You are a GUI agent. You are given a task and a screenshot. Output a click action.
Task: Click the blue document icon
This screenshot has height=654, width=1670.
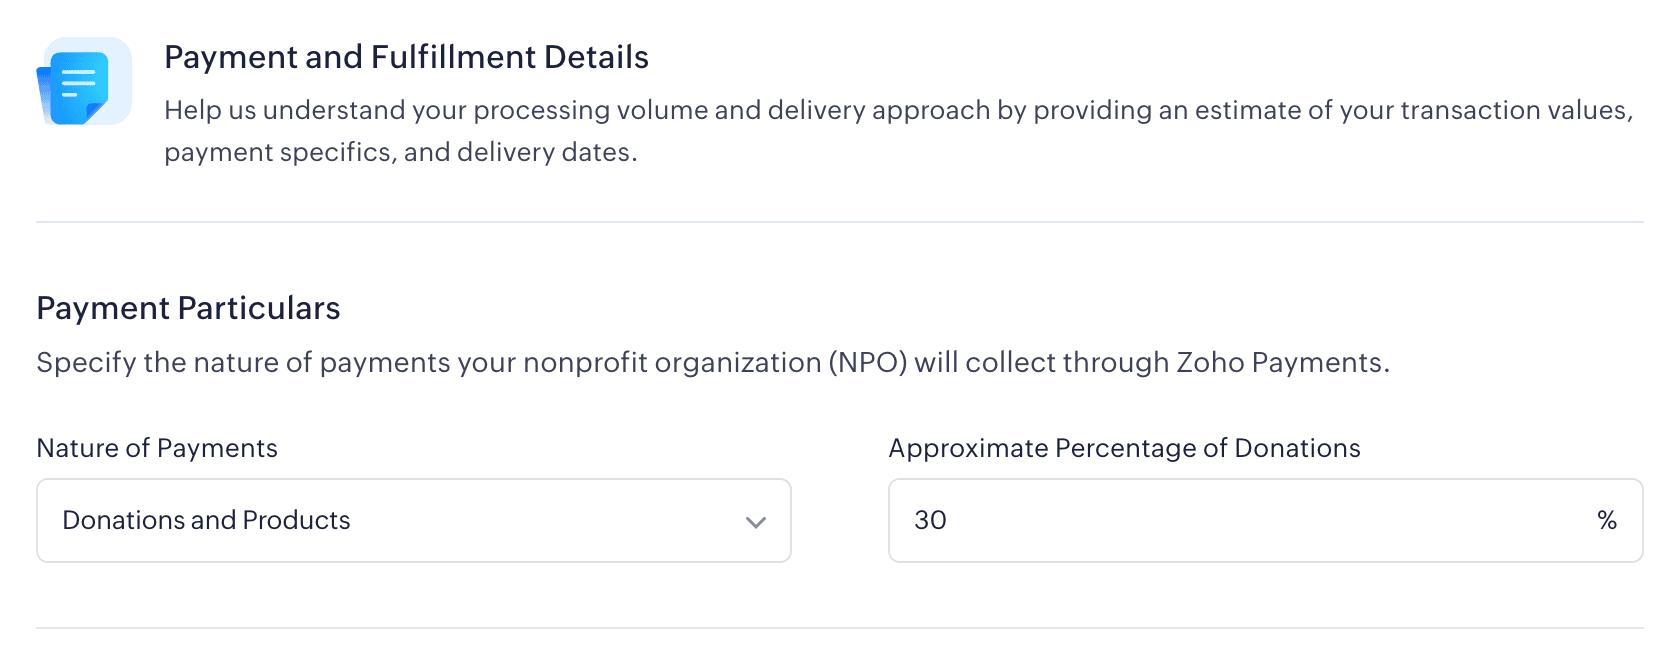[80, 83]
